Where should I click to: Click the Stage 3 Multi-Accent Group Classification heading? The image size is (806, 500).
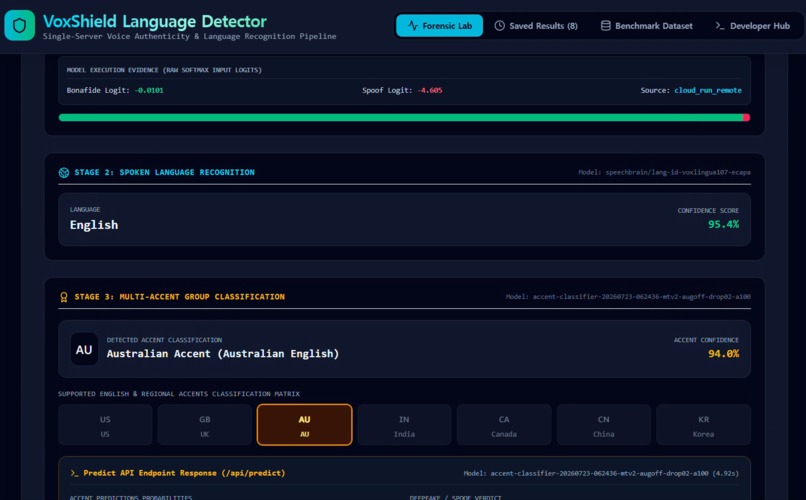coord(179,297)
